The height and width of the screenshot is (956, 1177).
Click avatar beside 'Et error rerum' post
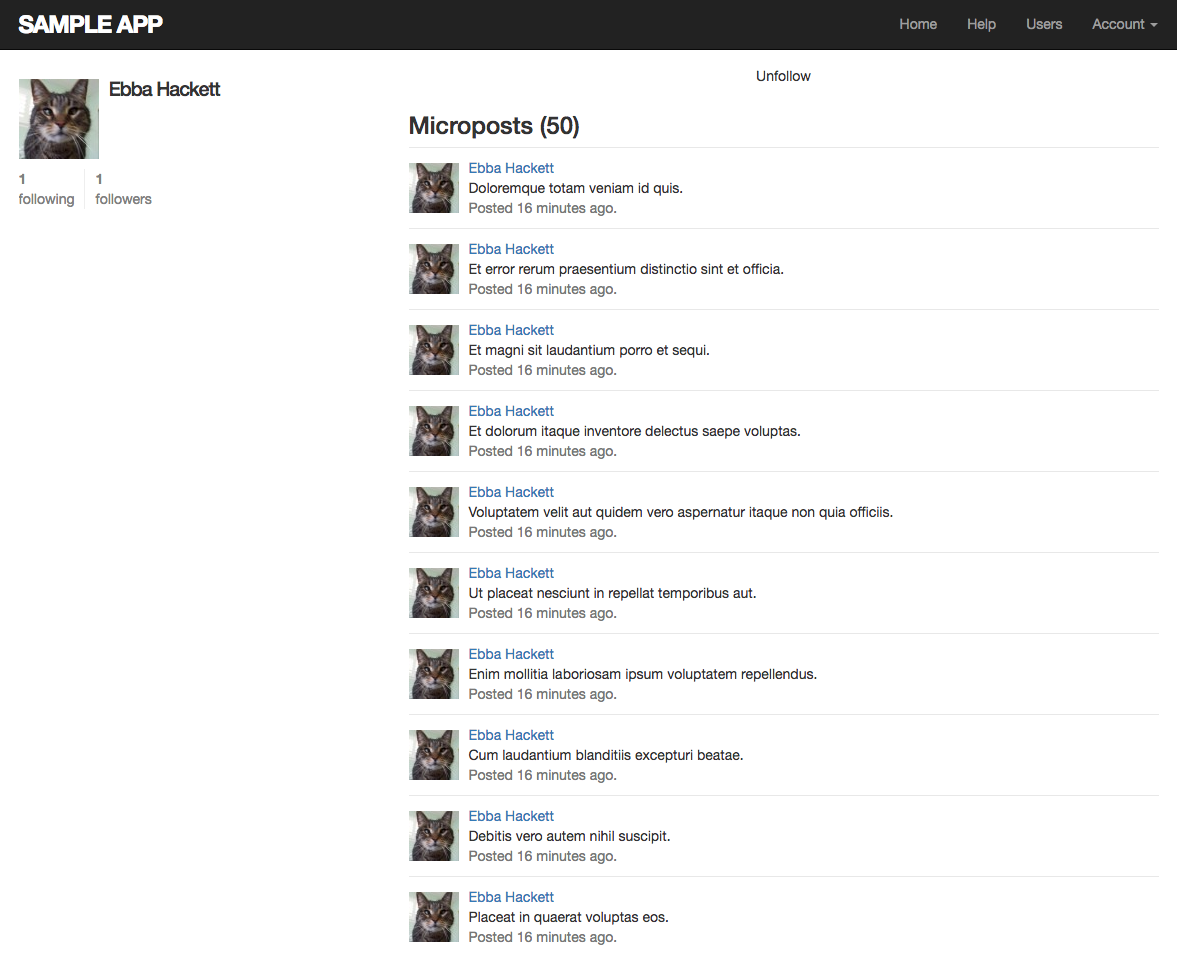(434, 269)
